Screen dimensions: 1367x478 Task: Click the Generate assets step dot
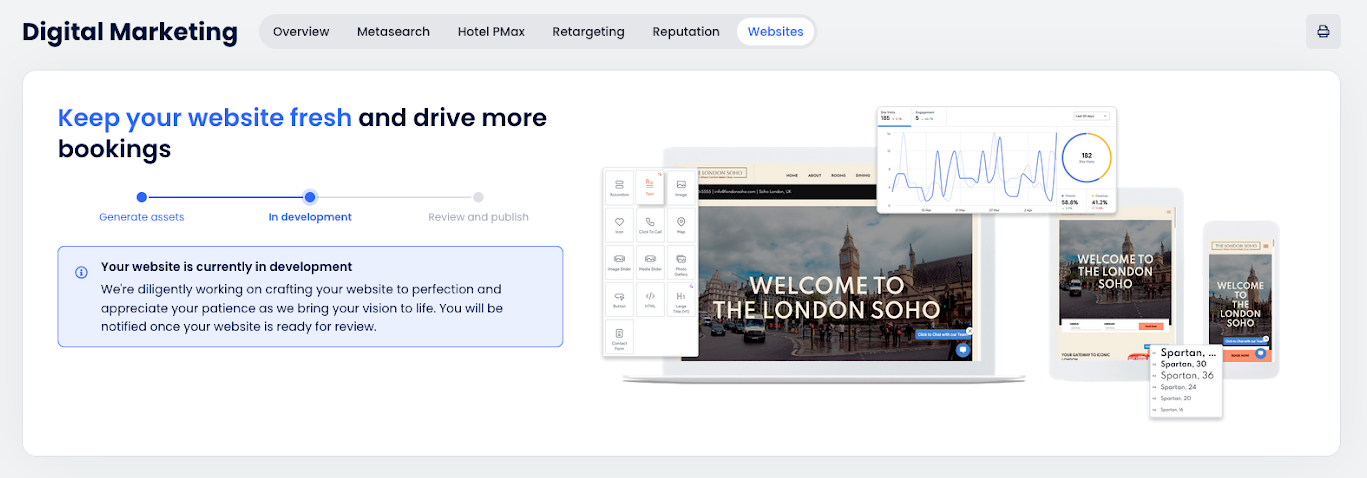tap(142, 197)
